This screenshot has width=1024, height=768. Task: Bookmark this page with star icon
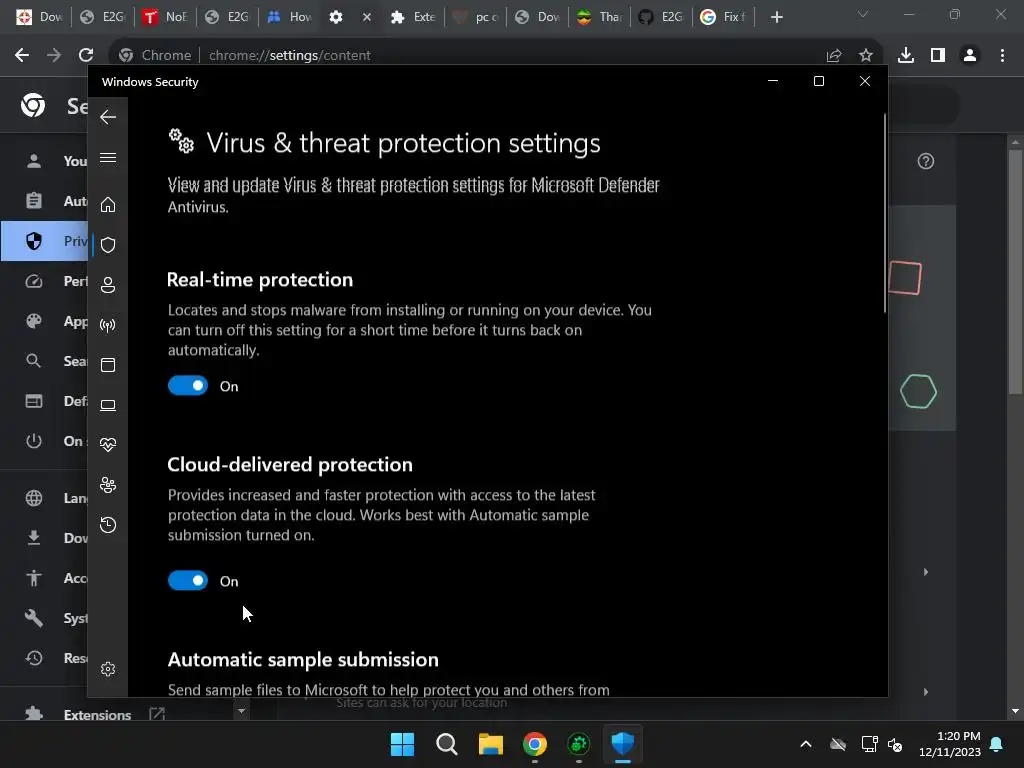pos(865,56)
